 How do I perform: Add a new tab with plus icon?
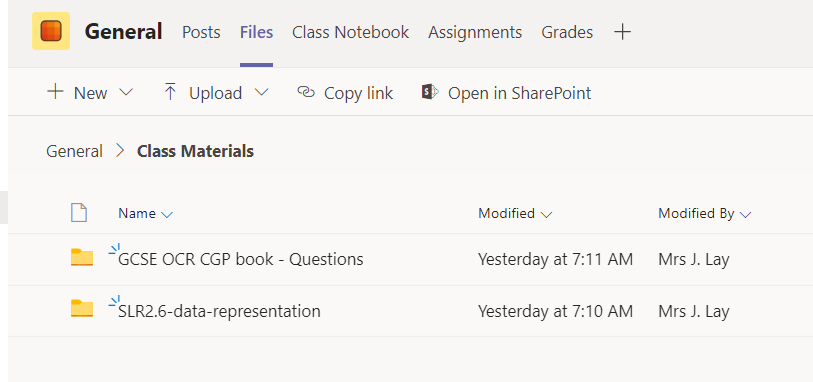pyautogui.click(x=622, y=32)
